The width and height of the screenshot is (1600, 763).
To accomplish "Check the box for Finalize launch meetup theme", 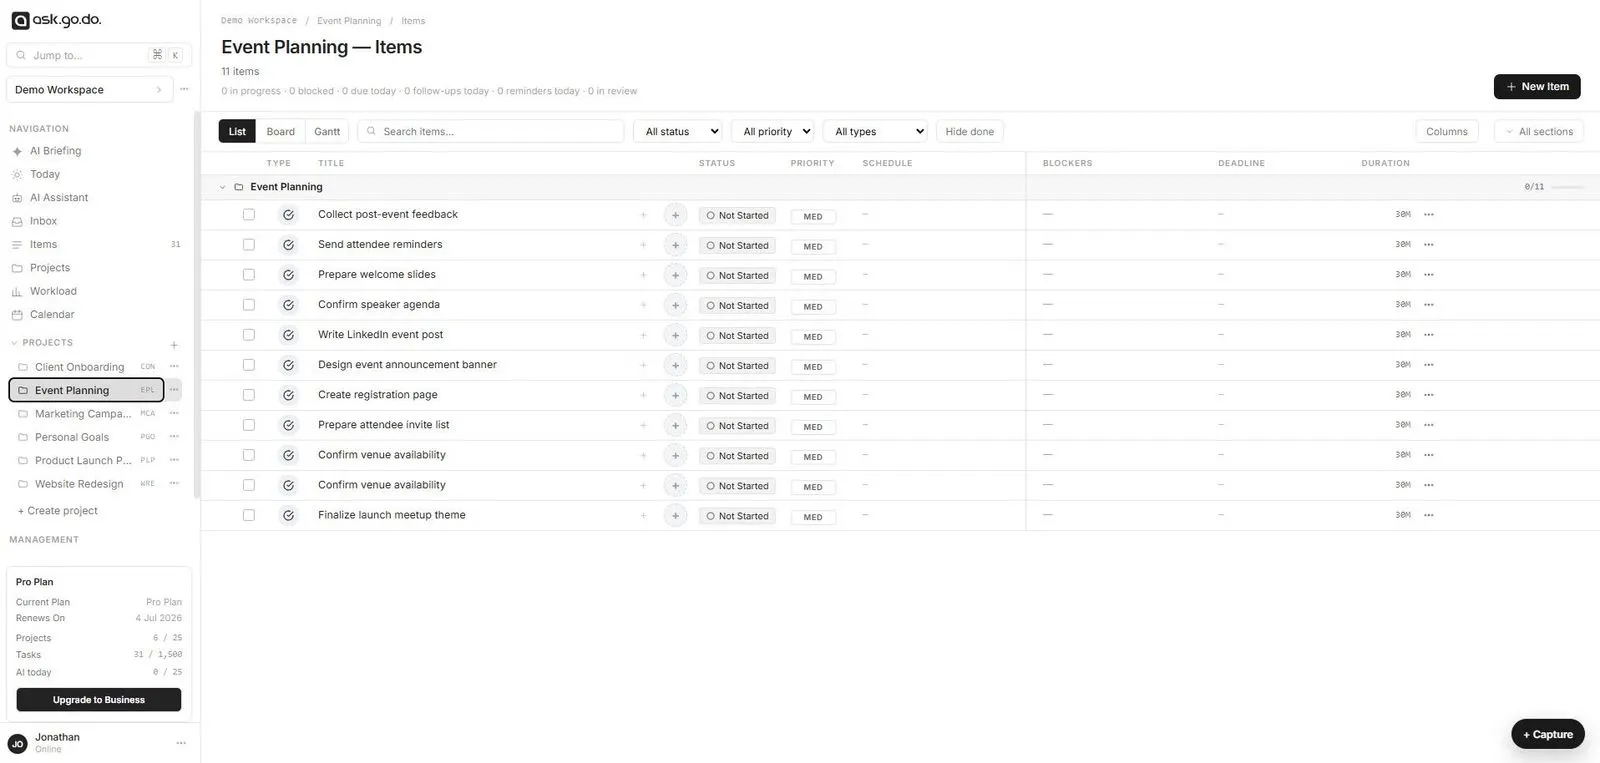I will 249,515.
